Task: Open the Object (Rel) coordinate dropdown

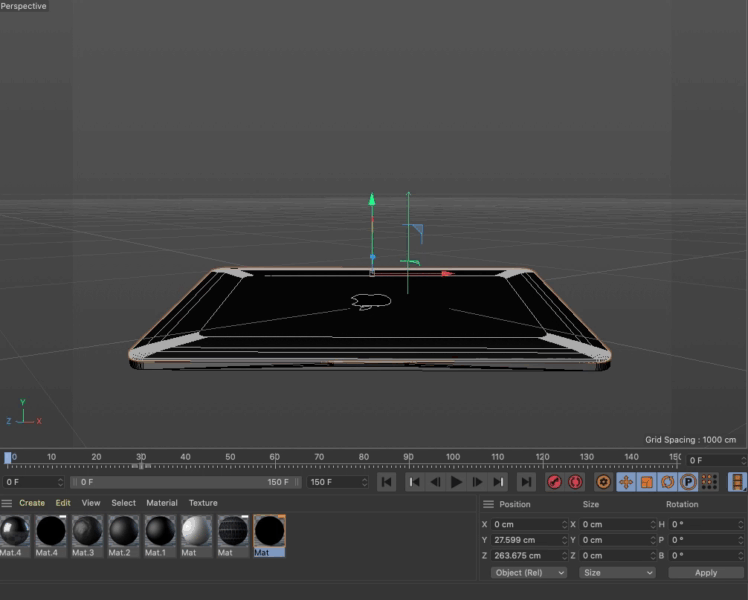Action: 529,573
